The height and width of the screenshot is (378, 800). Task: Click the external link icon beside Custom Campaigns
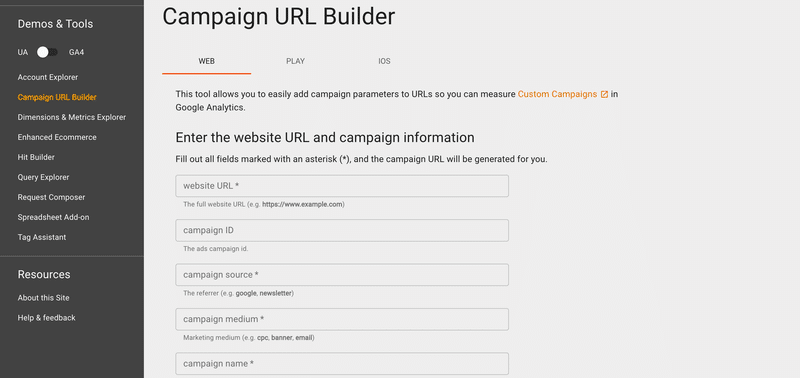604,94
